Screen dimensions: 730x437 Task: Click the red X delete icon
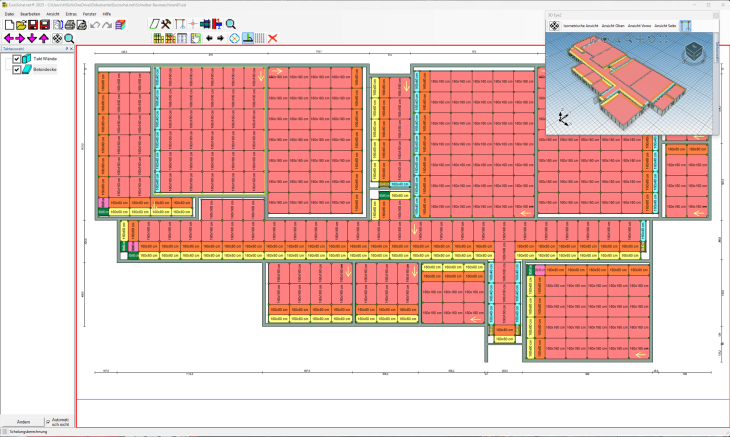(273, 38)
